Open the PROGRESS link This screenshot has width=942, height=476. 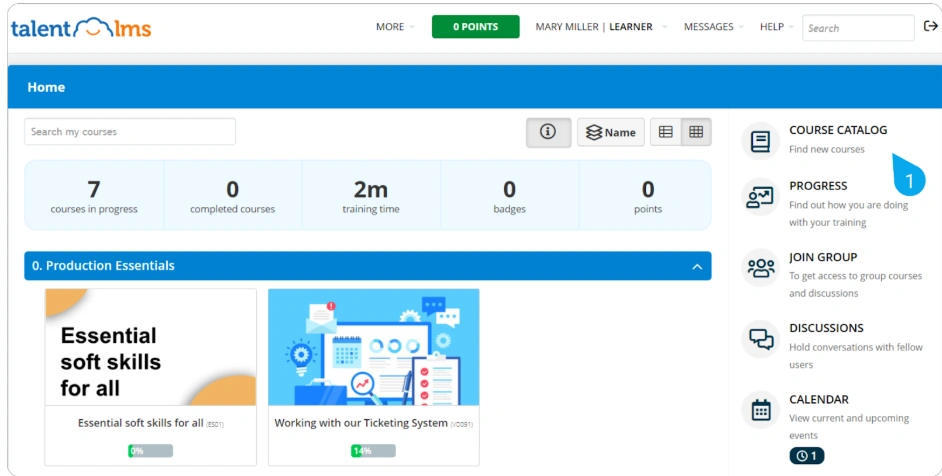[818, 186]
